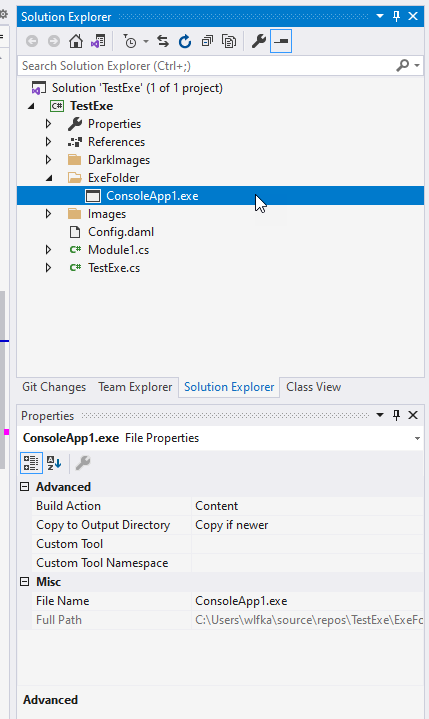Open Properties wrench icon in Solution Explorer toolbar

(259, 42)
